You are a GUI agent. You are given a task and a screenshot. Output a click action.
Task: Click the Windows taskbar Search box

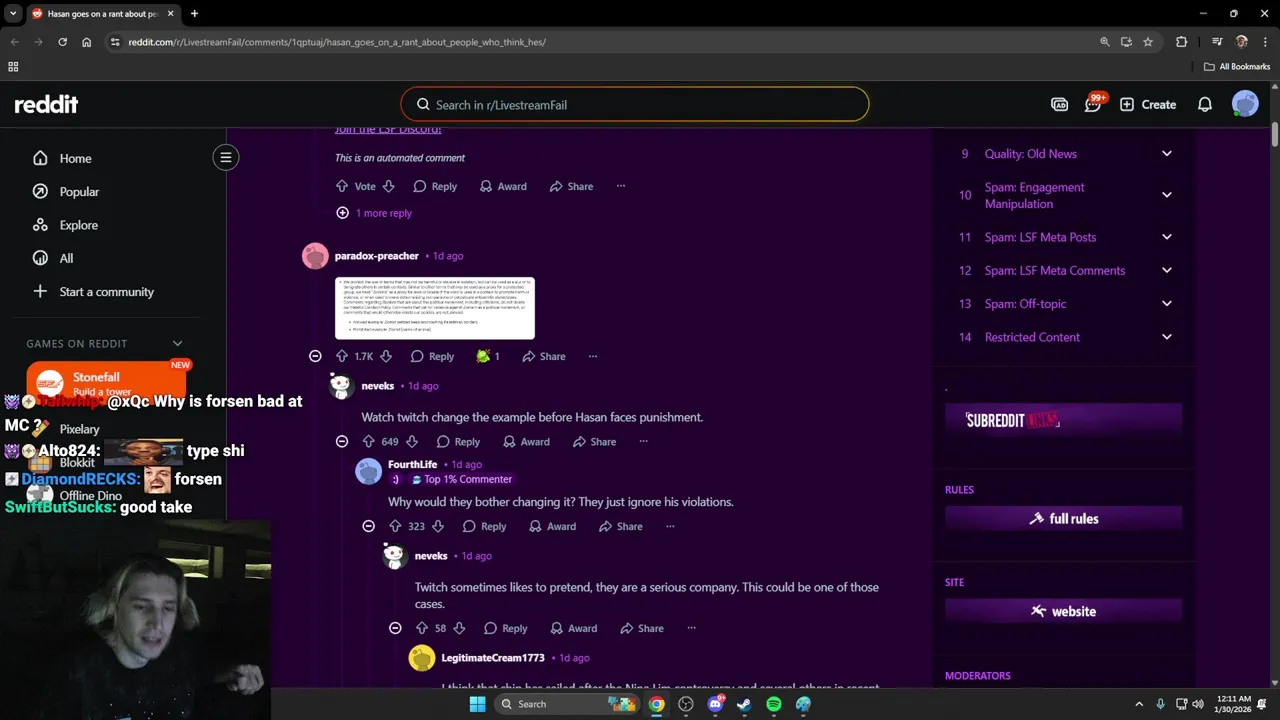pyautogui.click(x=565, y=704)
